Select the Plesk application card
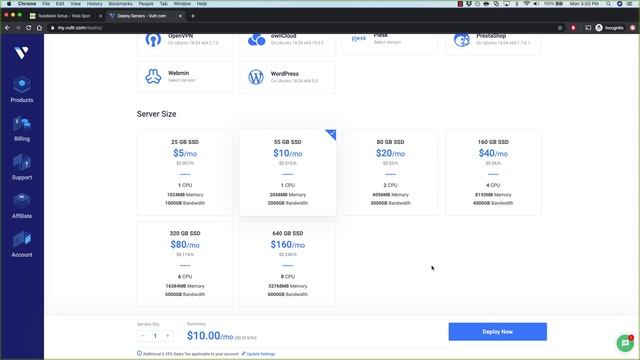Screen dimensions: 640x360 tap(390, 44)
